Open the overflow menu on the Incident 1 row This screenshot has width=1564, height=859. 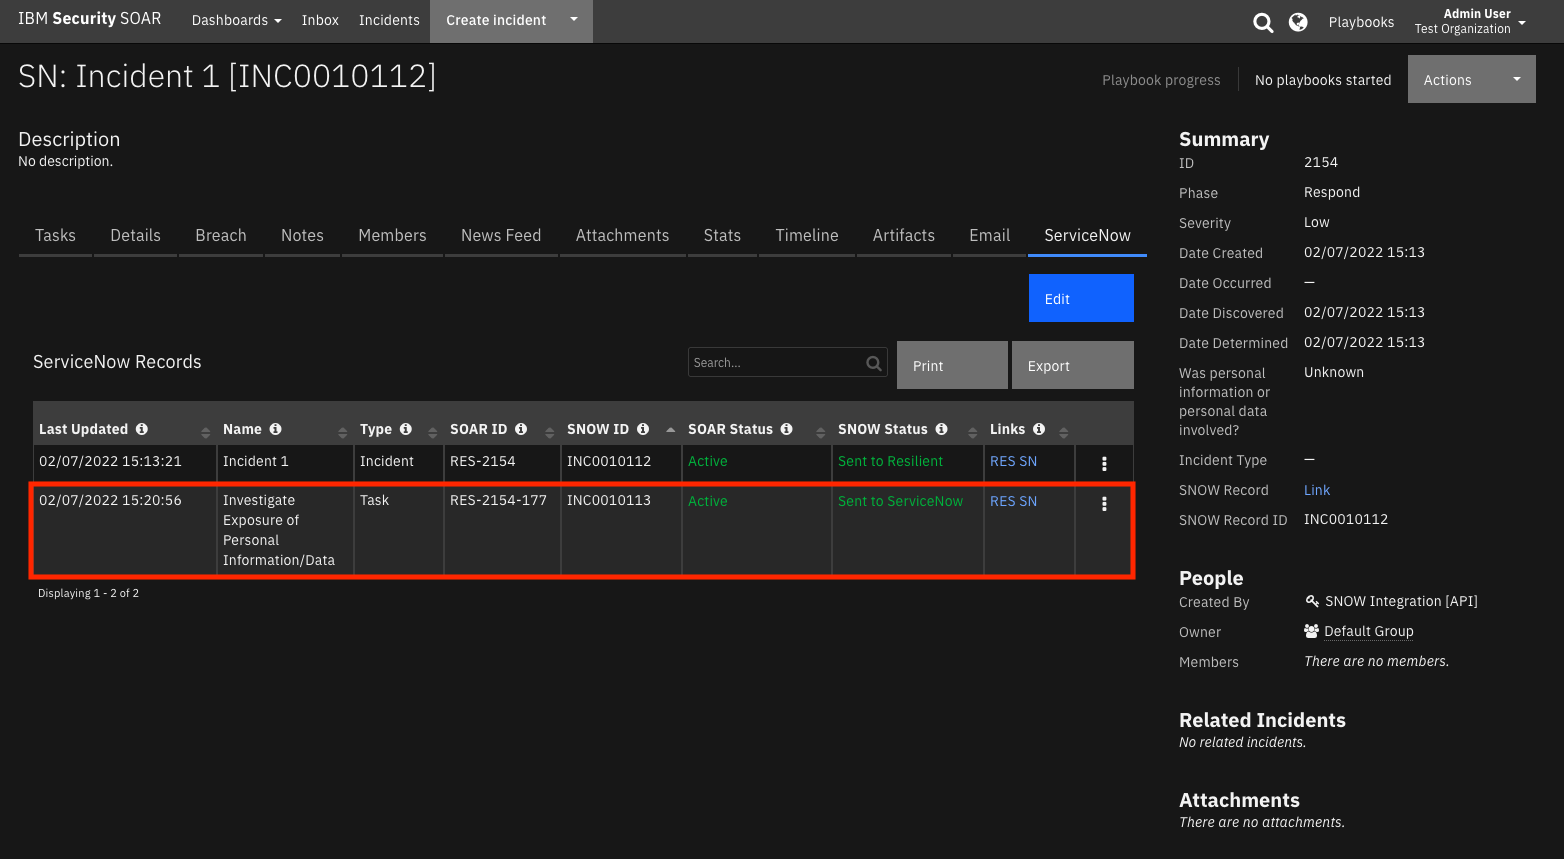(1104, 463)
